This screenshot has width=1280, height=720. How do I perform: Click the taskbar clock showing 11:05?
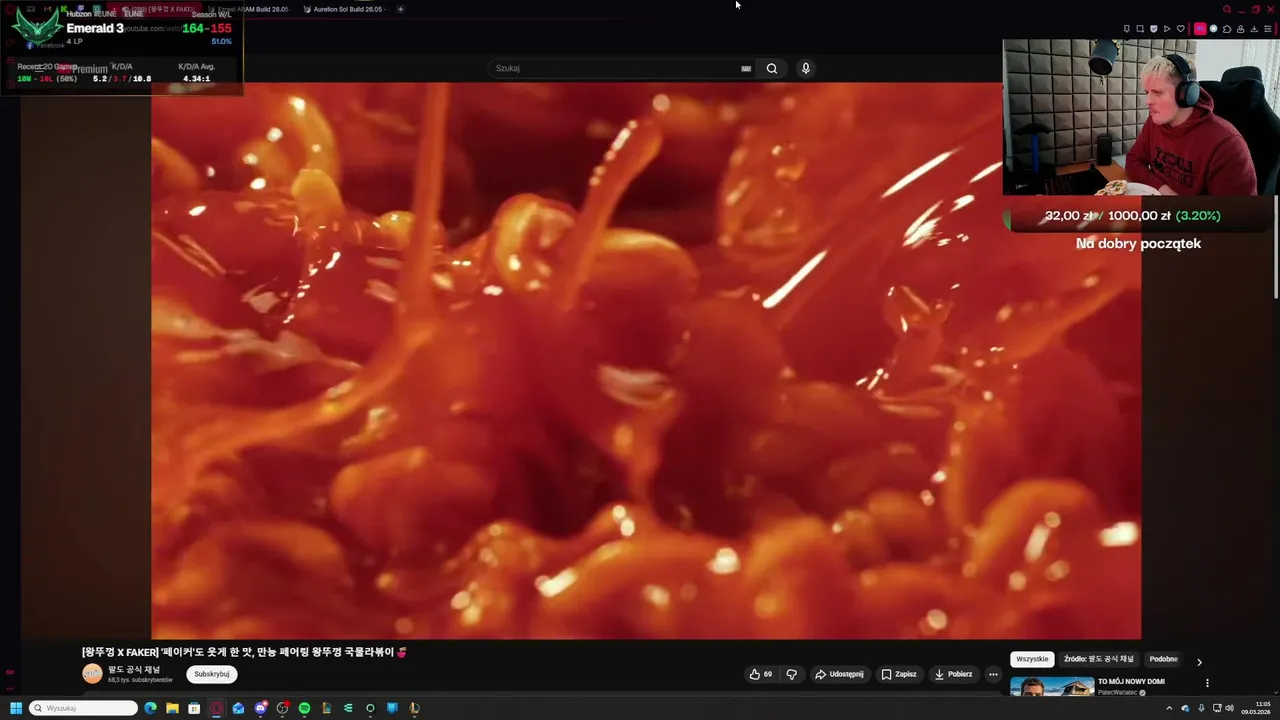click(1255, 708)
